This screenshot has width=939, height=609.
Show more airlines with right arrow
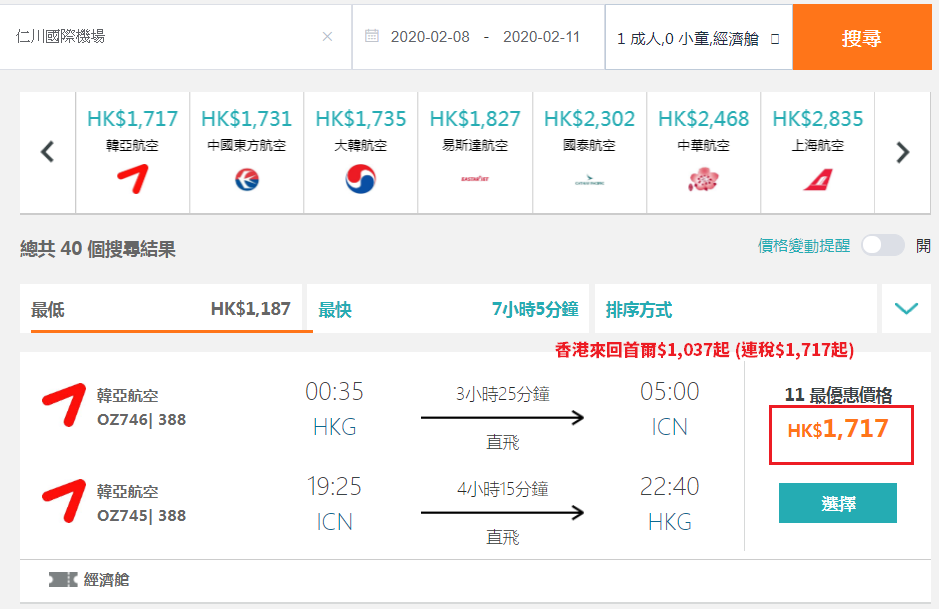[902, 152]
